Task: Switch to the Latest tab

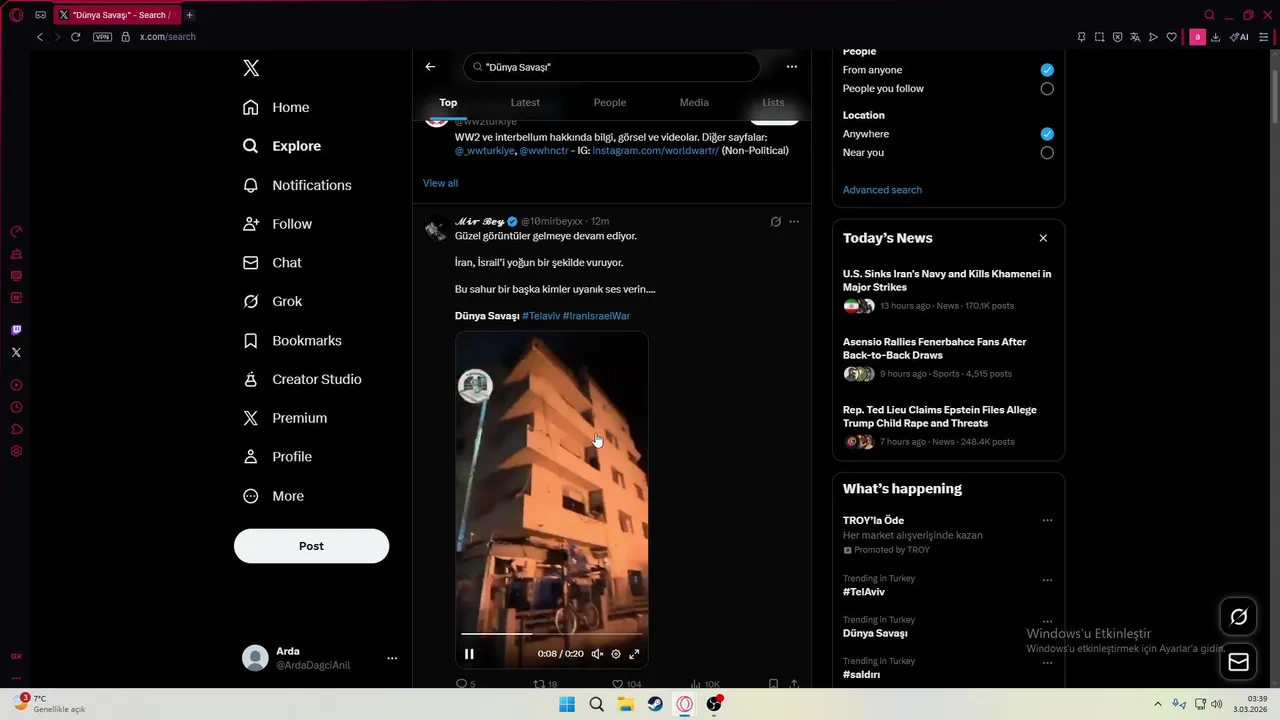Action: [525, 102]
